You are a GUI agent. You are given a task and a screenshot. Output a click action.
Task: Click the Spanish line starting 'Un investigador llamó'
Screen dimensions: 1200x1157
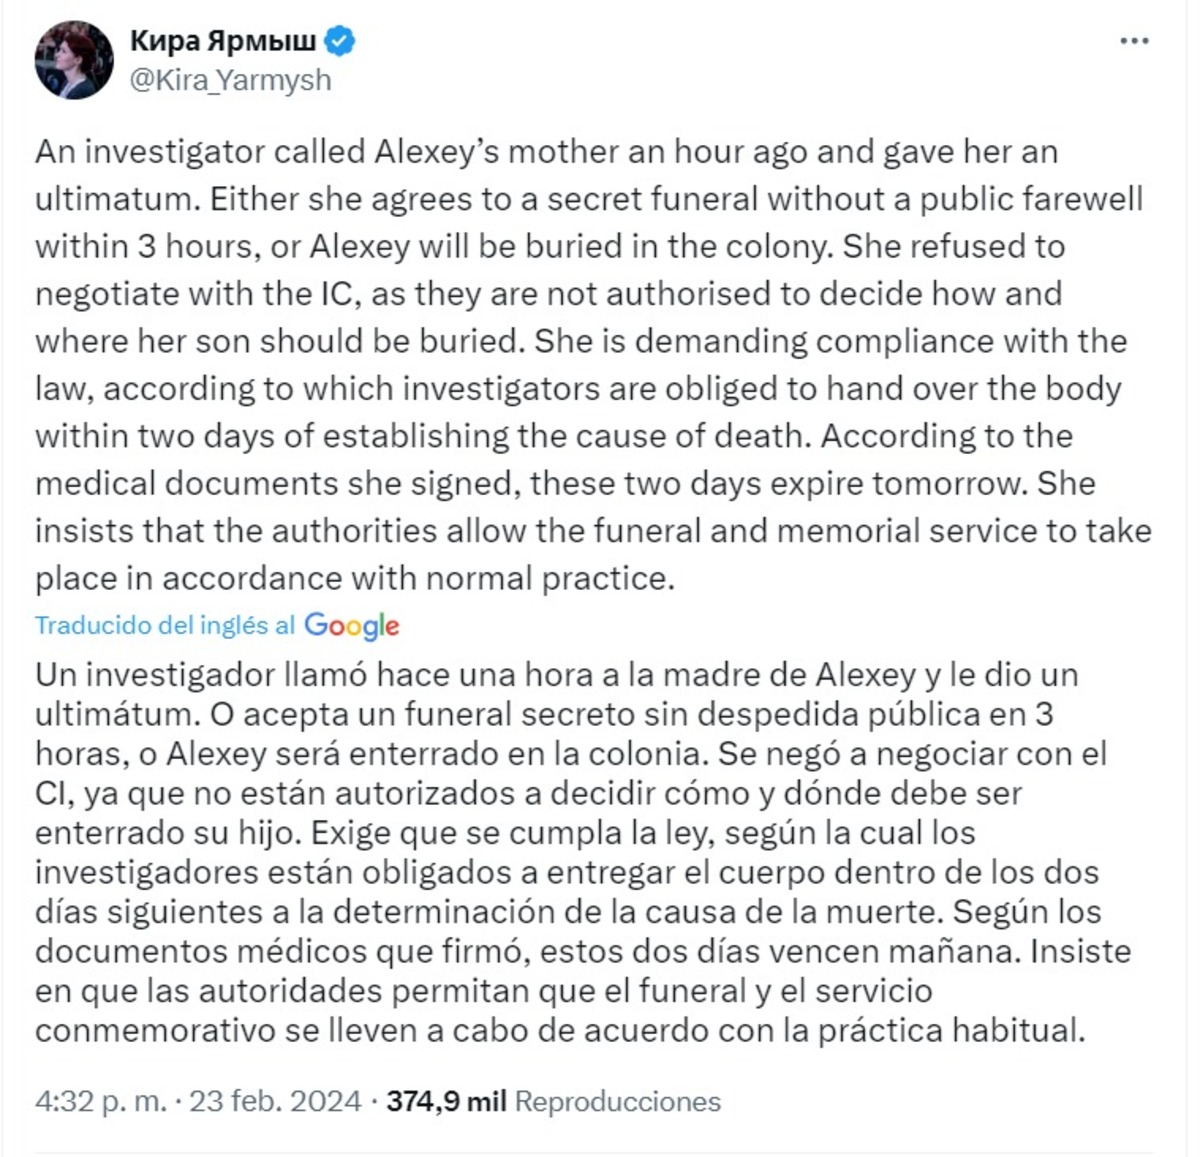(557, 674)
